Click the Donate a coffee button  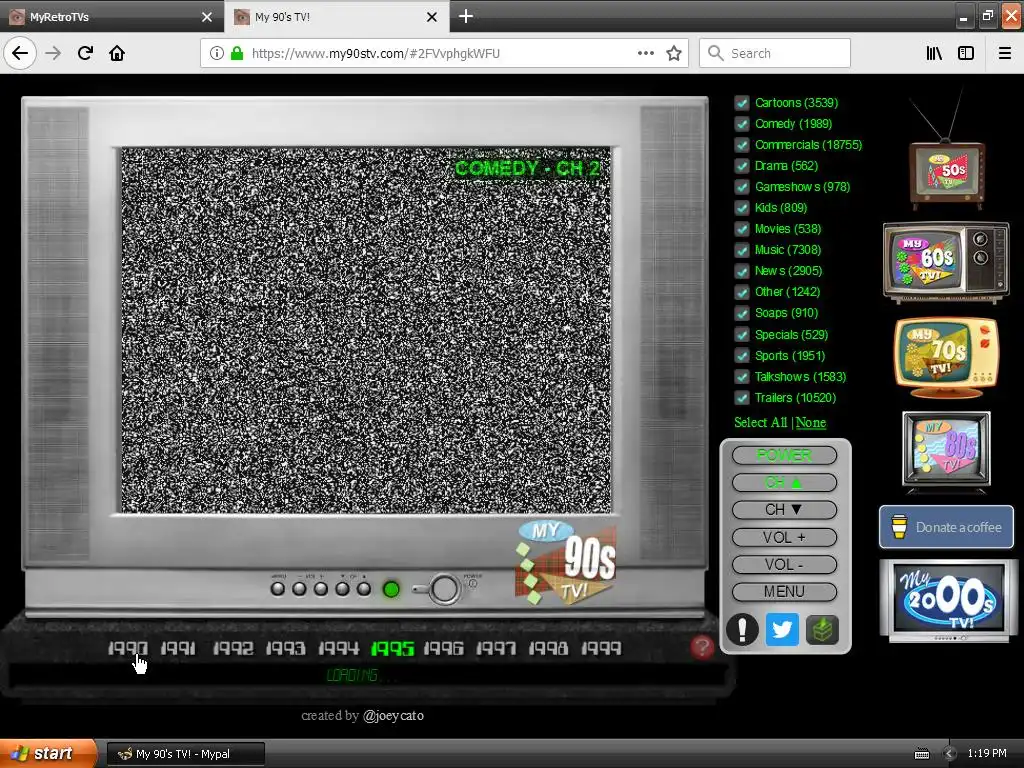(x=946, y=527)
